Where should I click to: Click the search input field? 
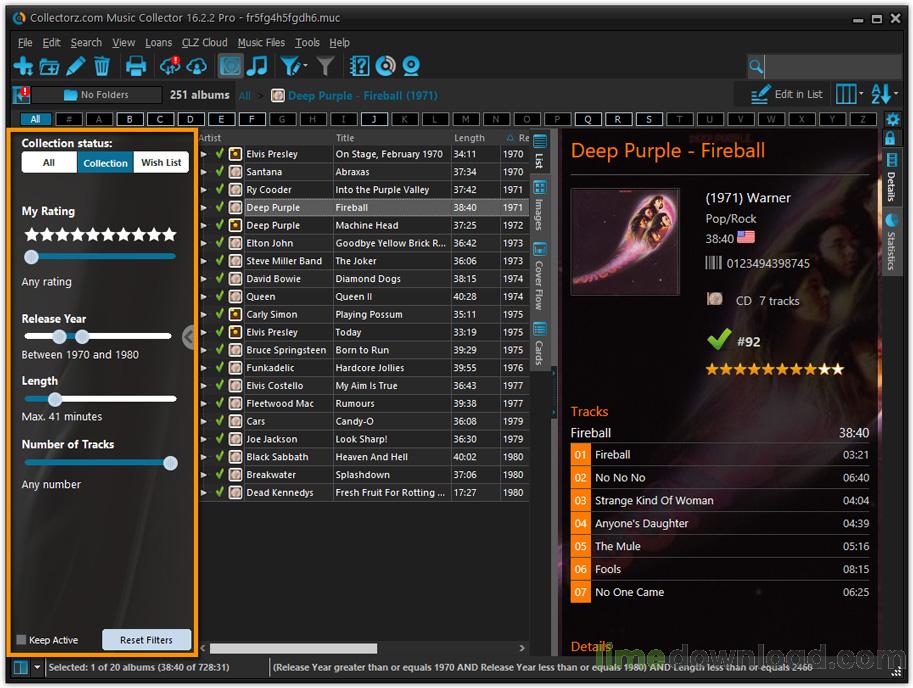[x=830, y=67]
